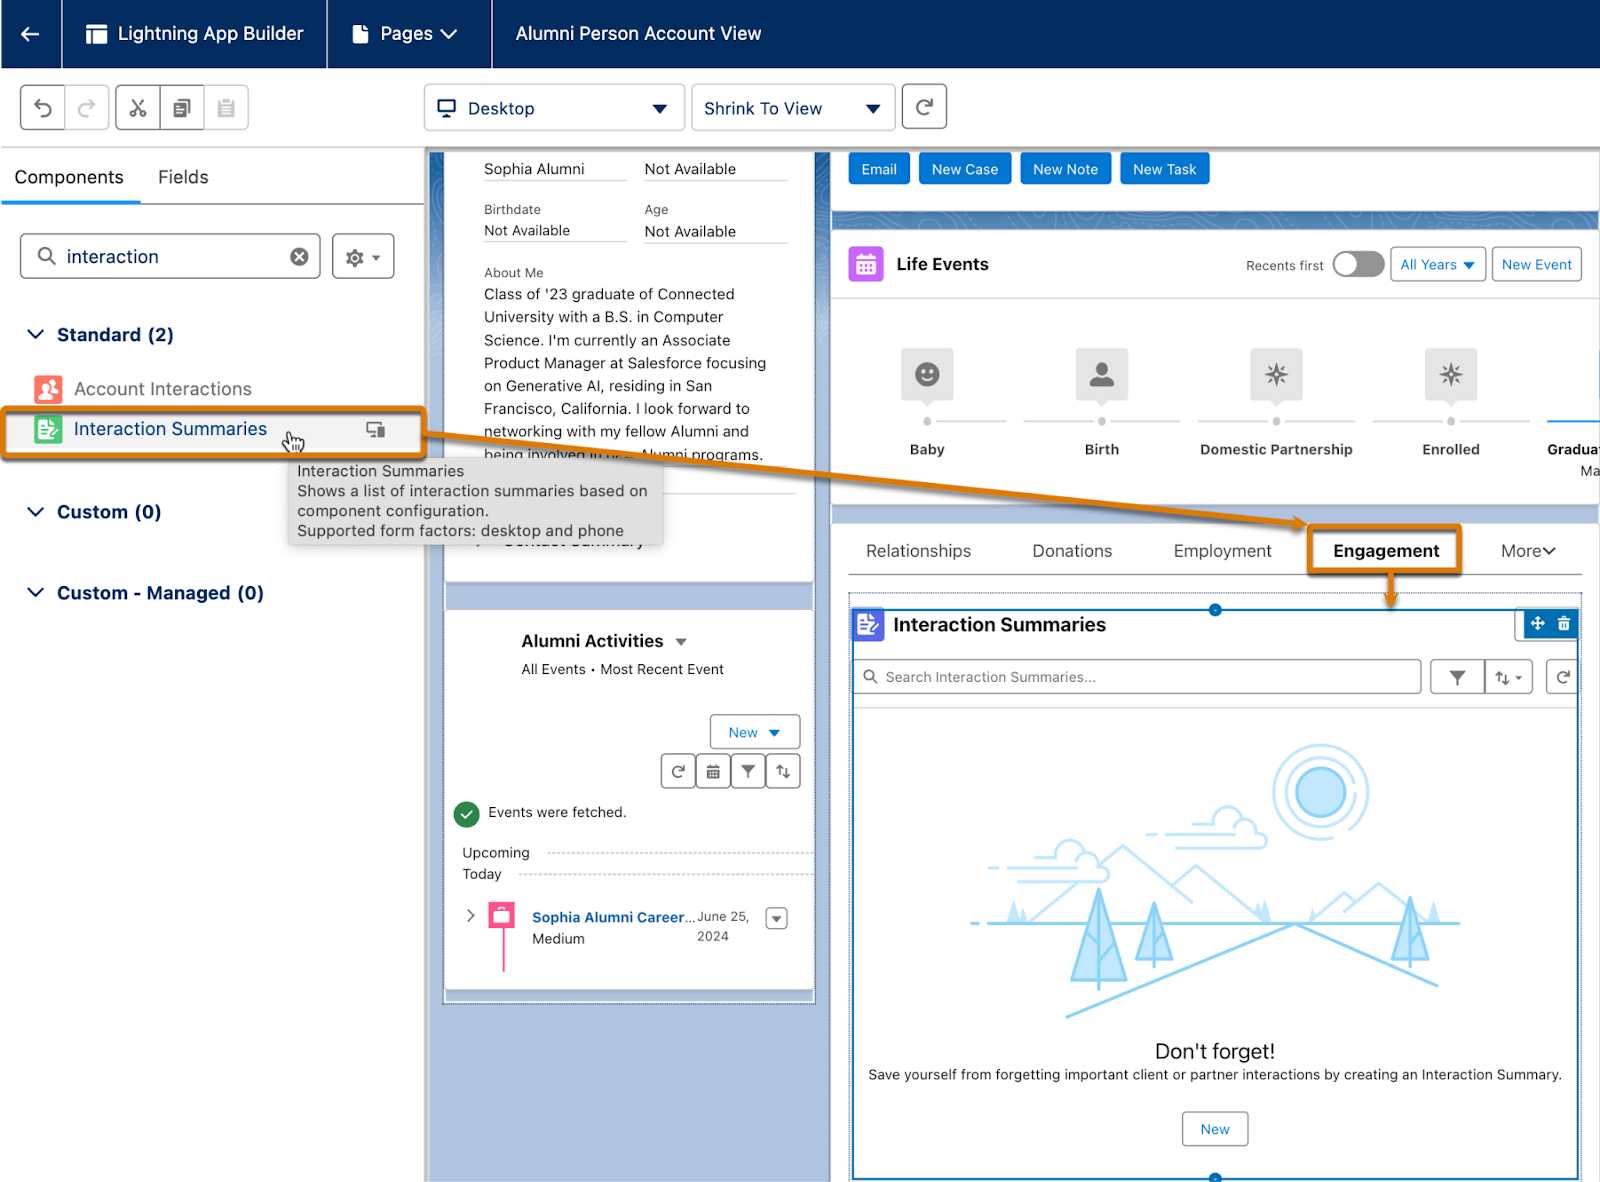
Task: Click the paste clipboard icon
Action: point(226,108)
